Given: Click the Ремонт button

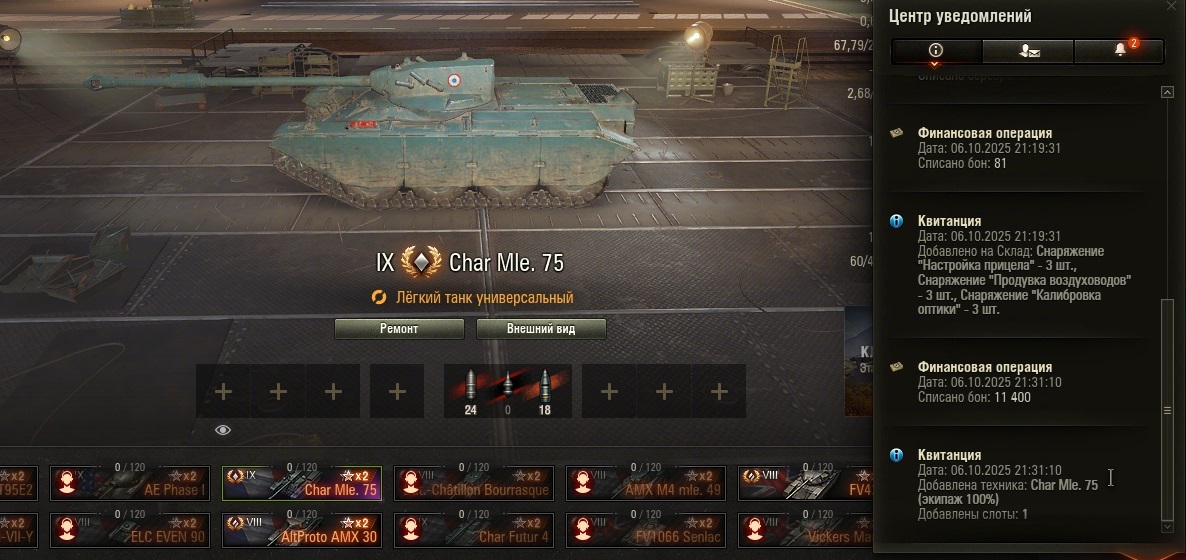Looking at the screenshot, I should tap(399, 329).
